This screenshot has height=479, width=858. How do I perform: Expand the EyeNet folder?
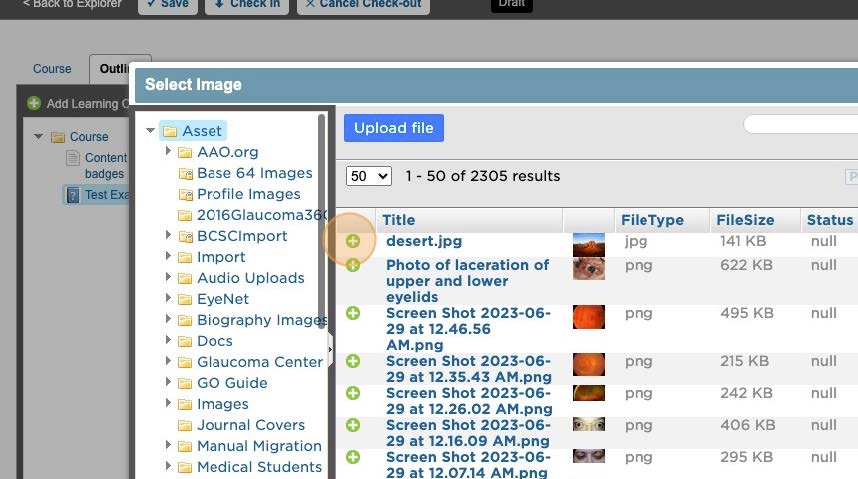(x=168, y=297)
